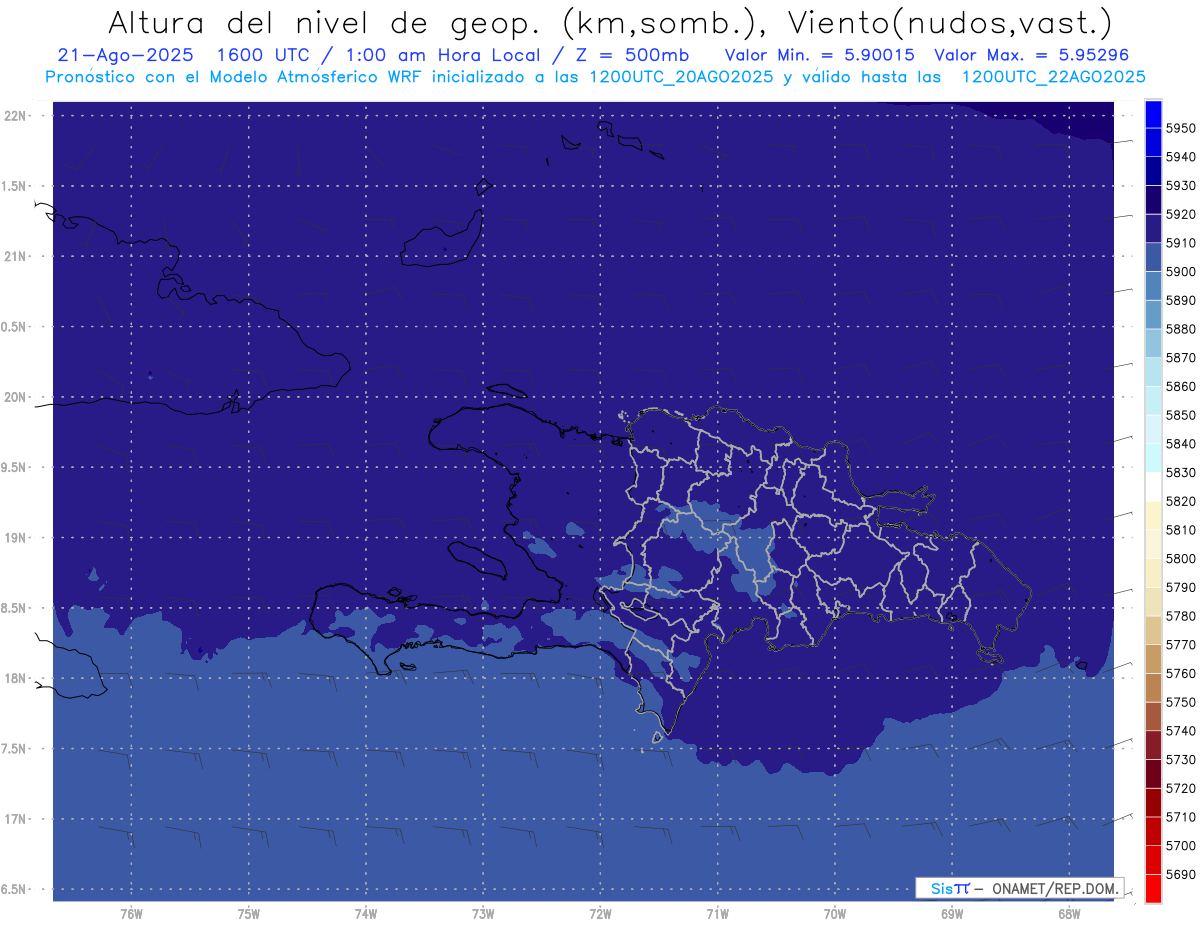
Task: Click the '5880' color bar label
Action: pos(1181,328)
